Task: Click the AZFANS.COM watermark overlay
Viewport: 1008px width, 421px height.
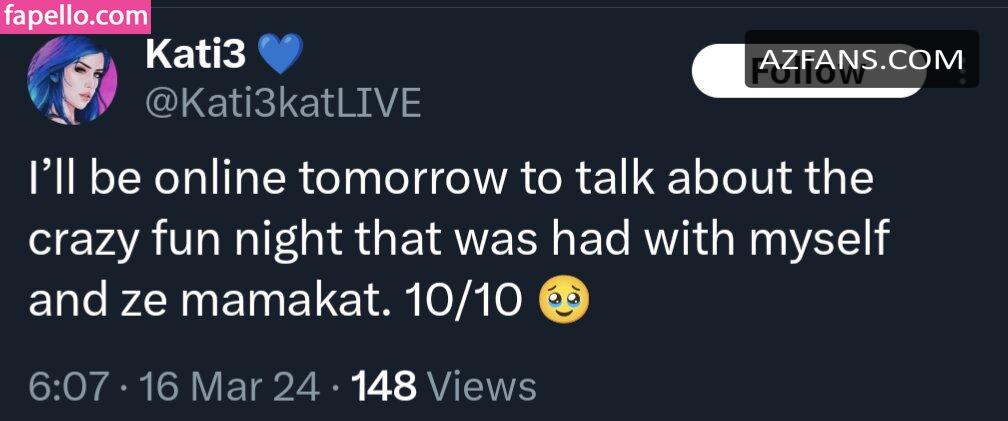Action: 861,59
